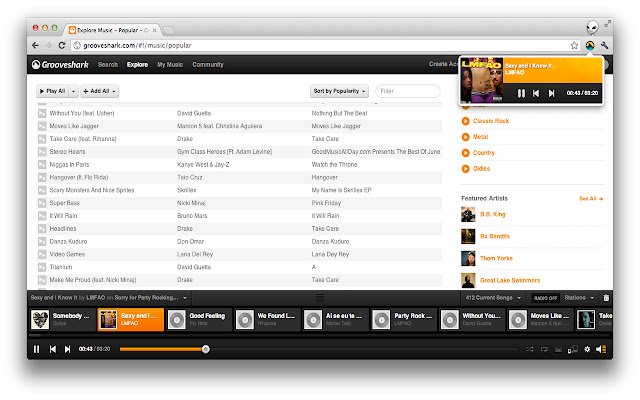Viewport: 640px width, 400px height.
Task: Click the browser forward arrow
Action: [49, 45]
